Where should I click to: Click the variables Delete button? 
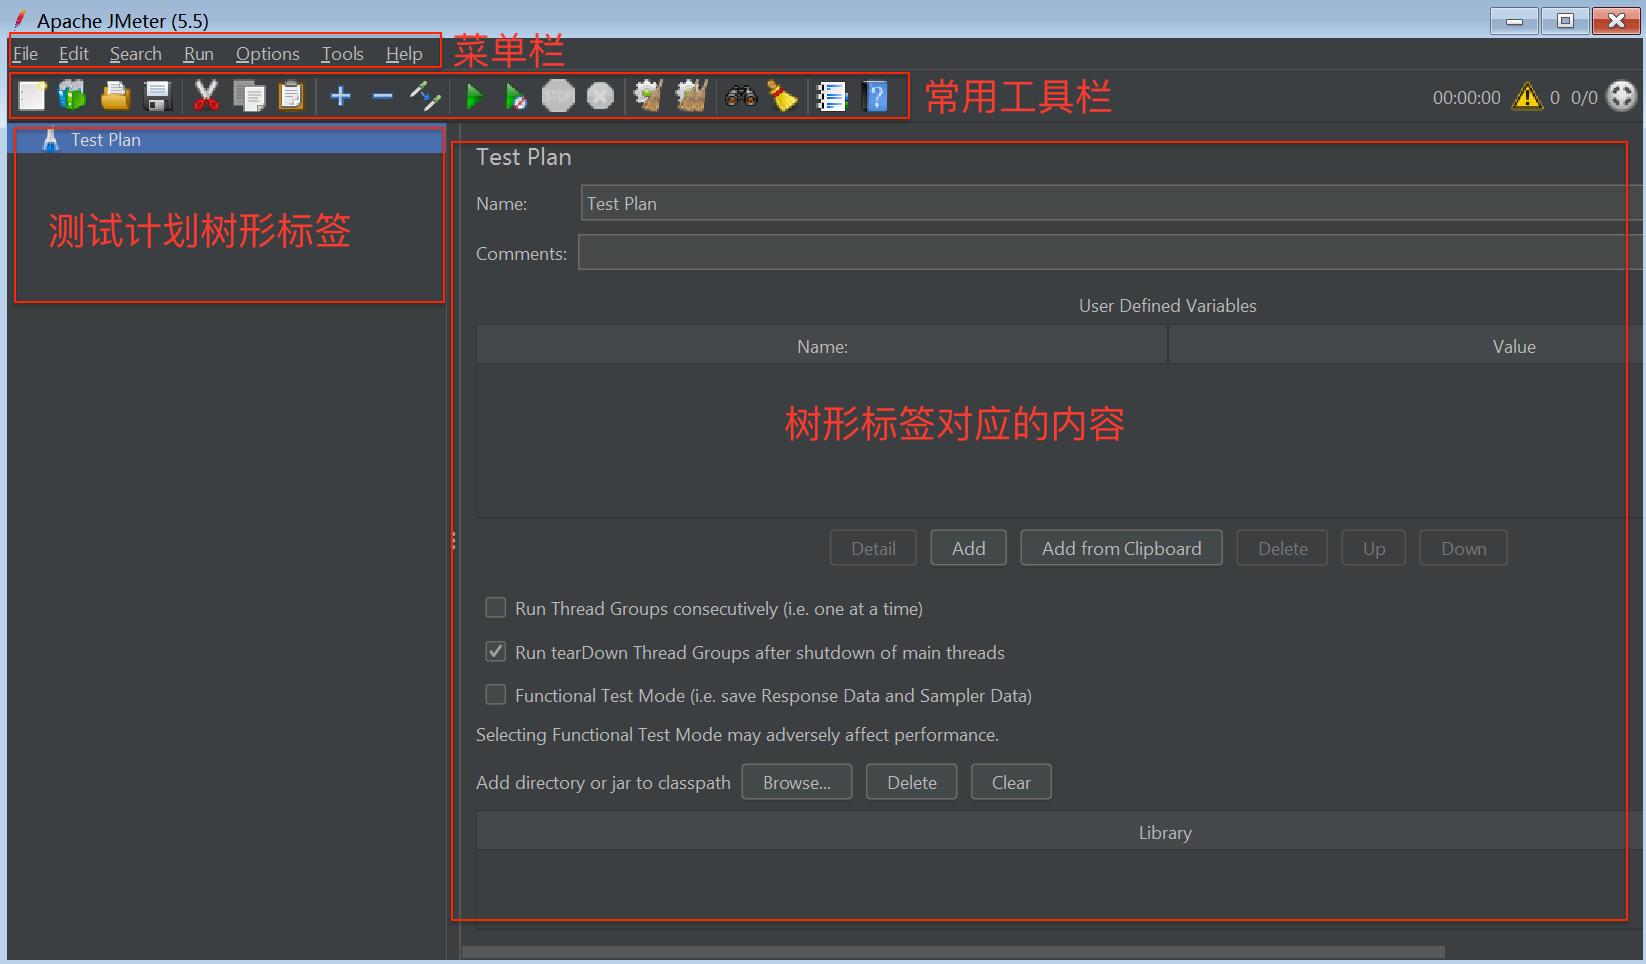1282,548
